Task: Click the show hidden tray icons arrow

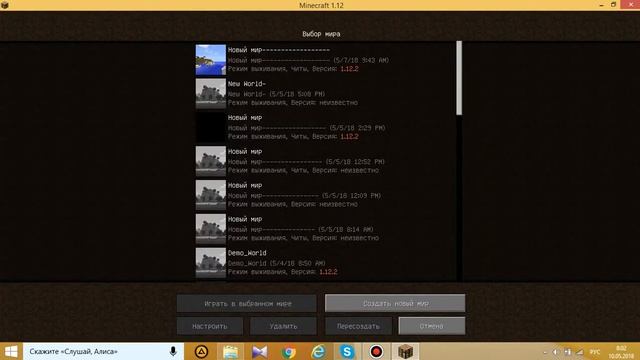Action: (545, 352)
